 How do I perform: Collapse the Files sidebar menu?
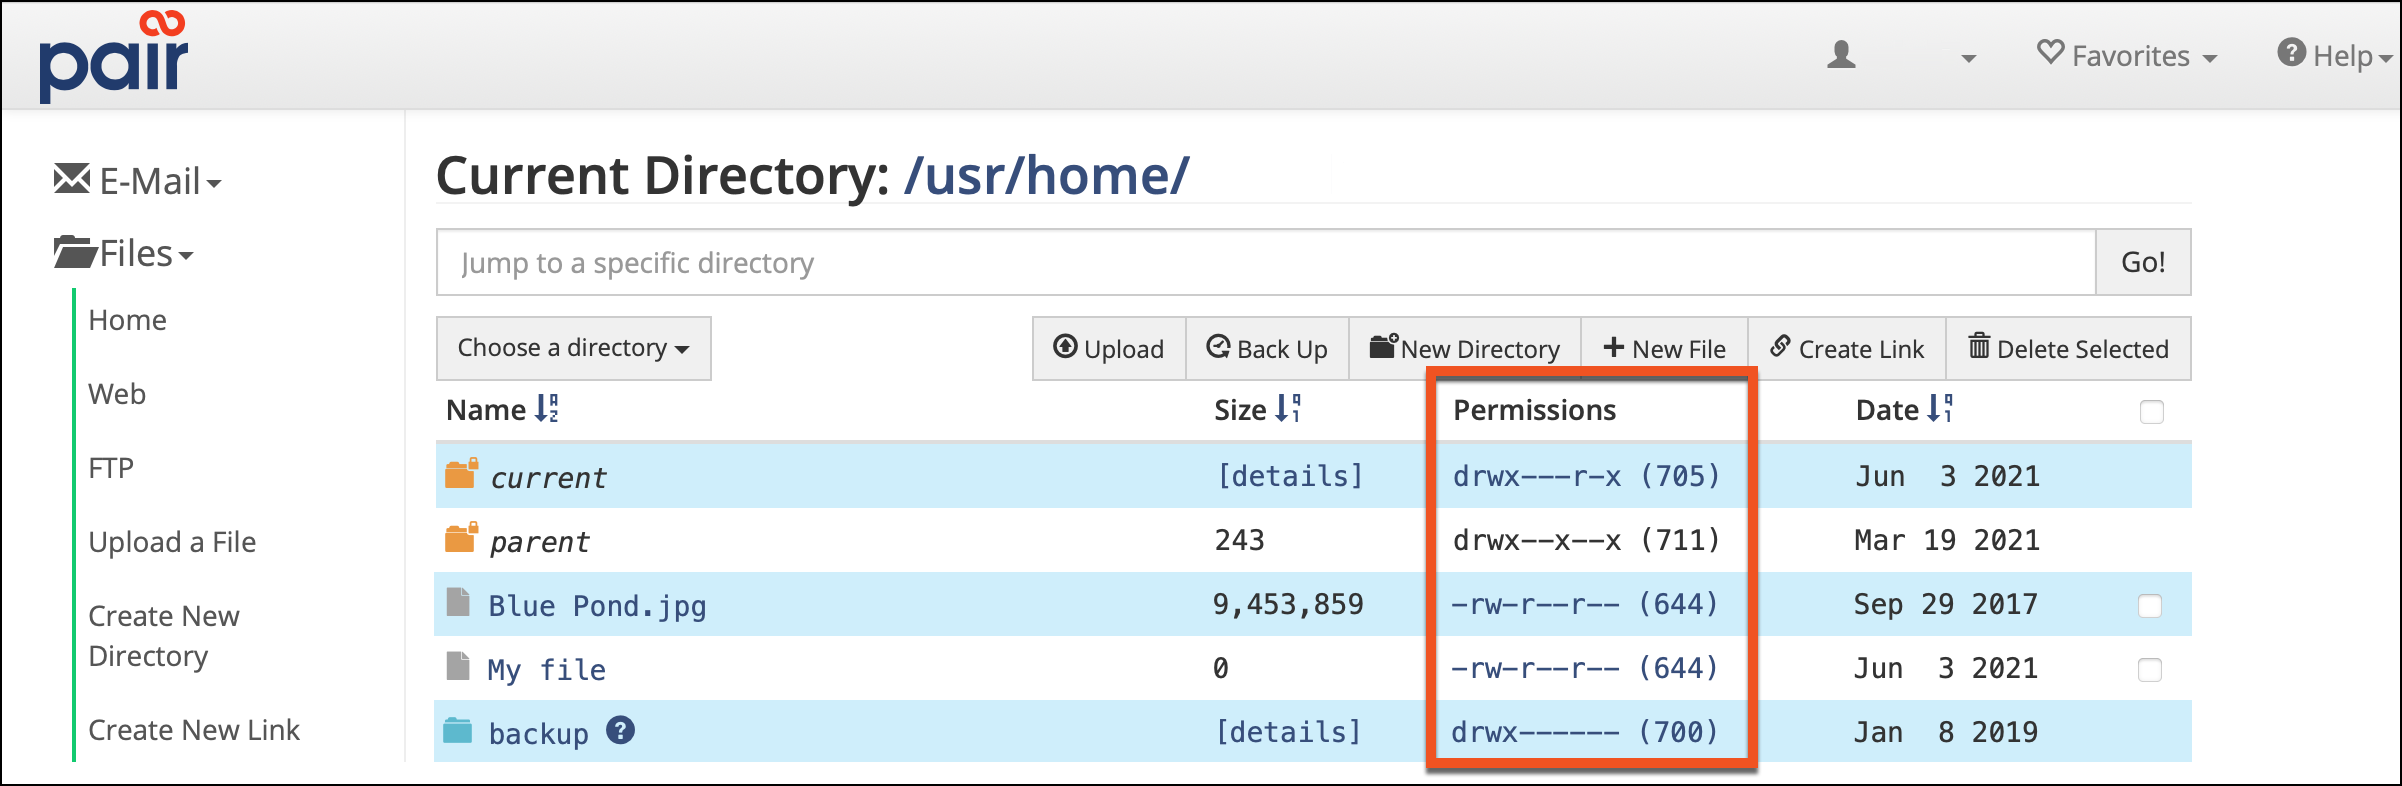click(x=123, y=253)
